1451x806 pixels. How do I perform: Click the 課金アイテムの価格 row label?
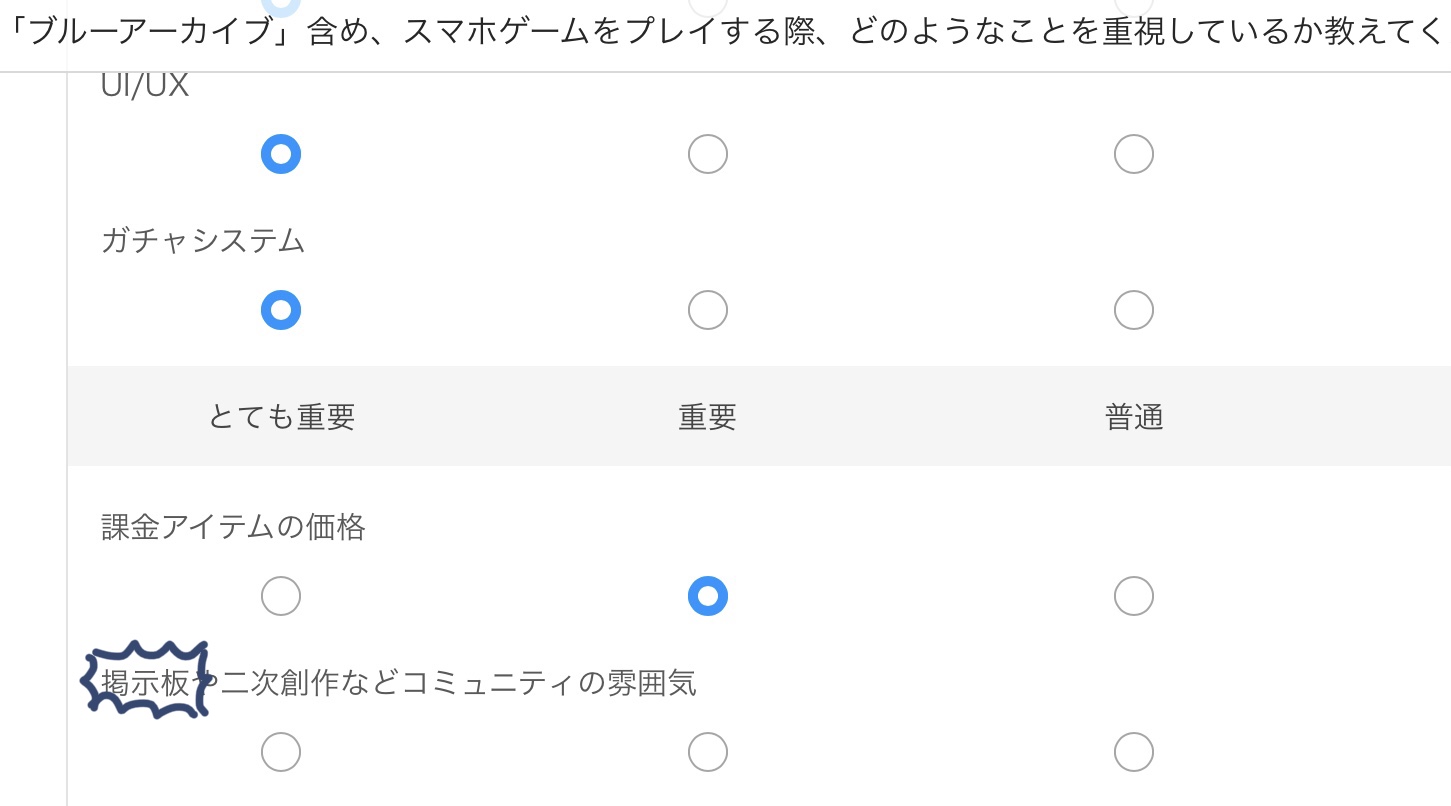[234, 527]
